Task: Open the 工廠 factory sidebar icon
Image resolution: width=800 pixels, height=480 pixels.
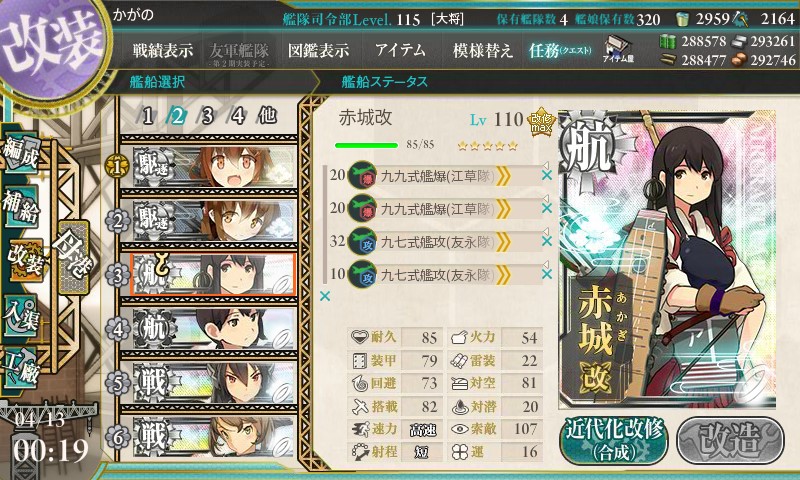Action: [21, 366]
